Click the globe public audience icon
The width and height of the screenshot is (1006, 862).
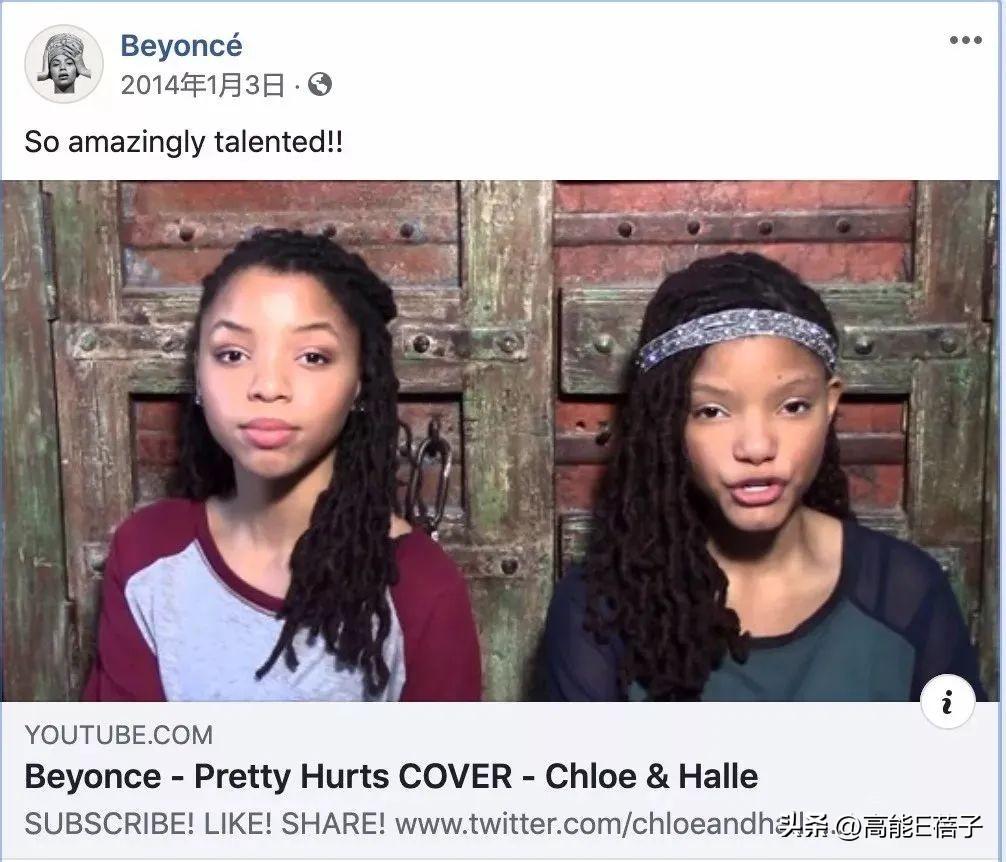[320, 84]
